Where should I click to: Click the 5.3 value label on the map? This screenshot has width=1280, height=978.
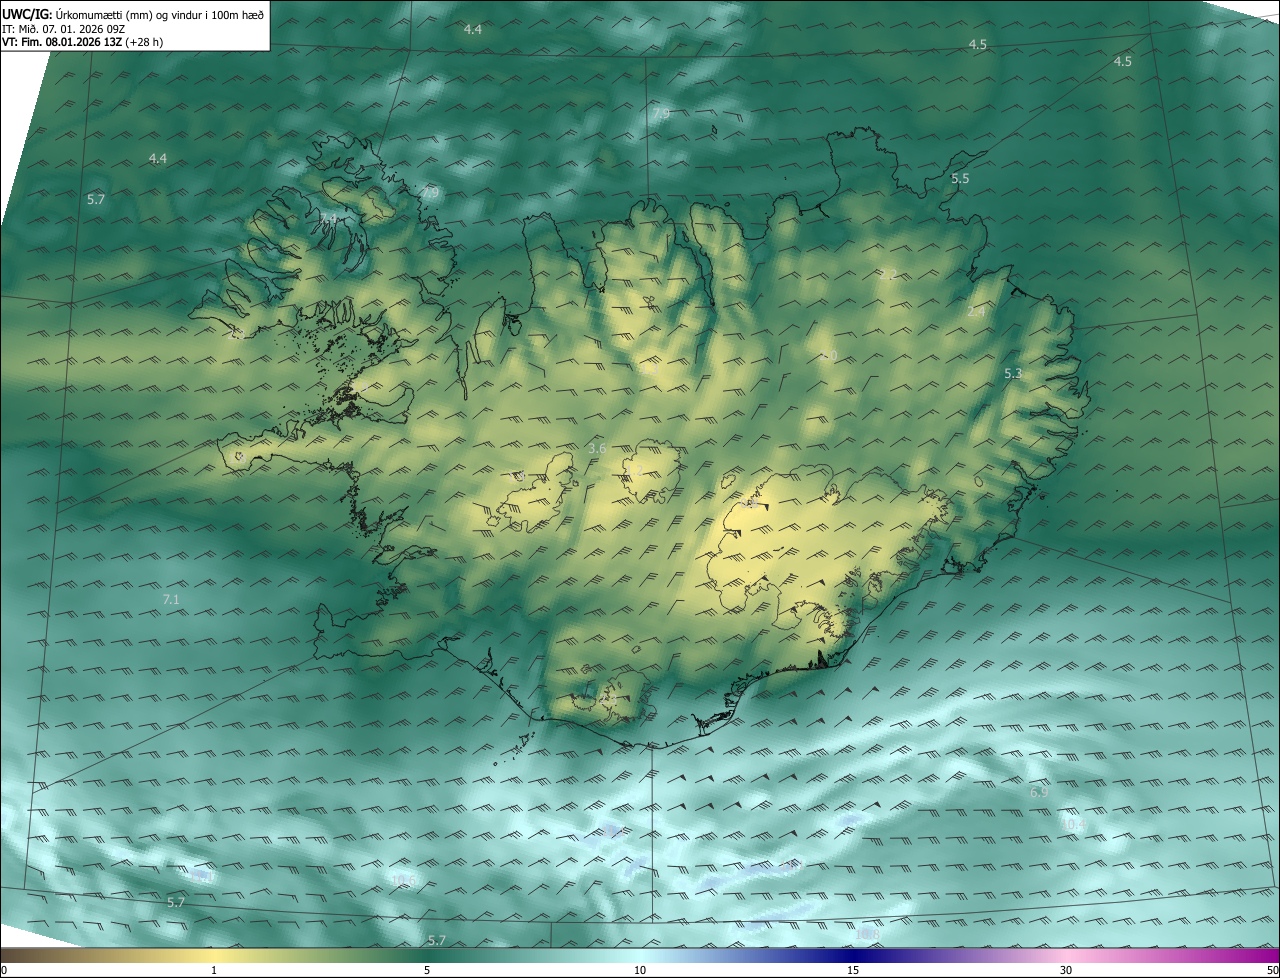[x=1013, y=373]
